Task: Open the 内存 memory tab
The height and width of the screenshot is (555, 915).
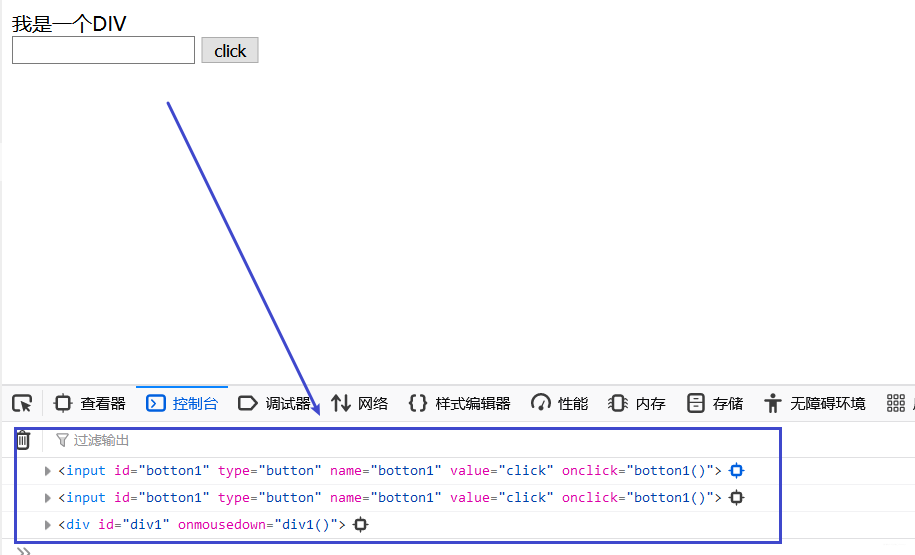Action: tap(637, 403)
